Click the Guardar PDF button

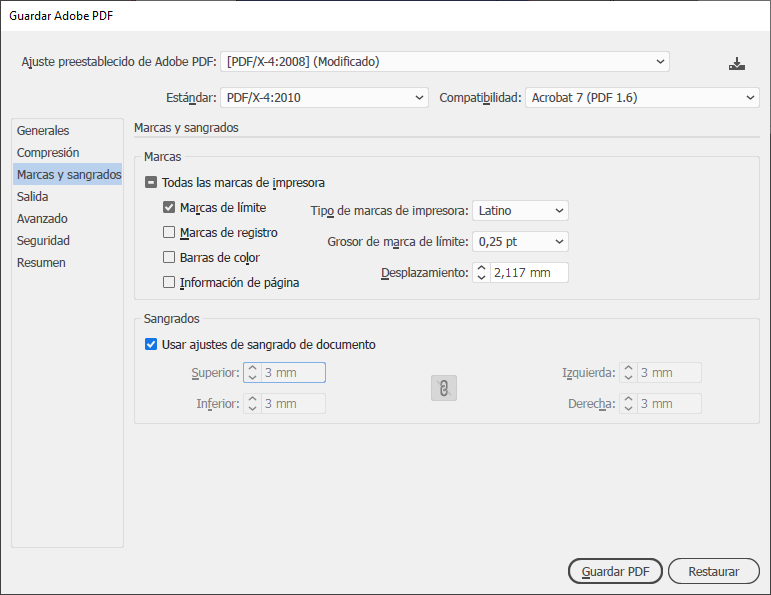point(615,571)
